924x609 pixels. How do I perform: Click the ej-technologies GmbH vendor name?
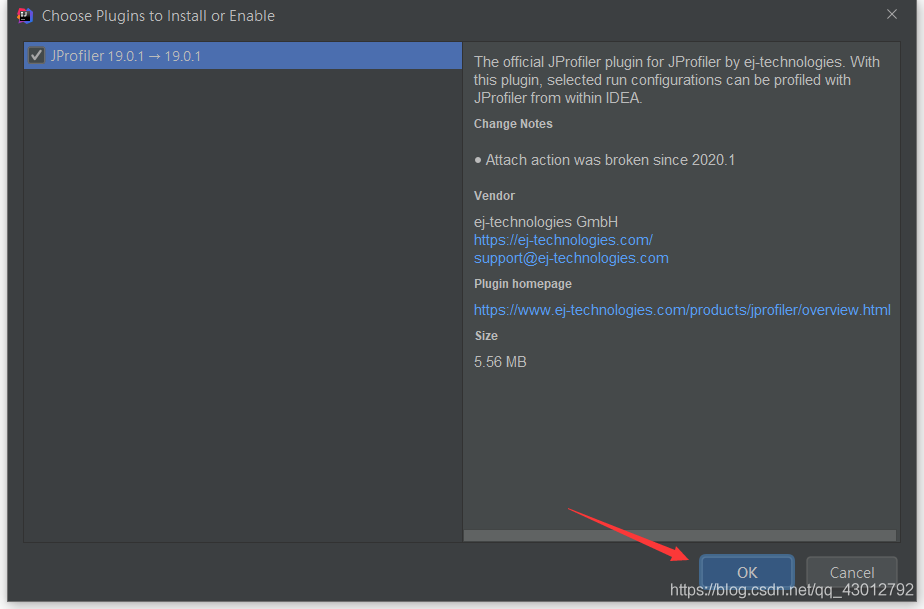[546, 222]
